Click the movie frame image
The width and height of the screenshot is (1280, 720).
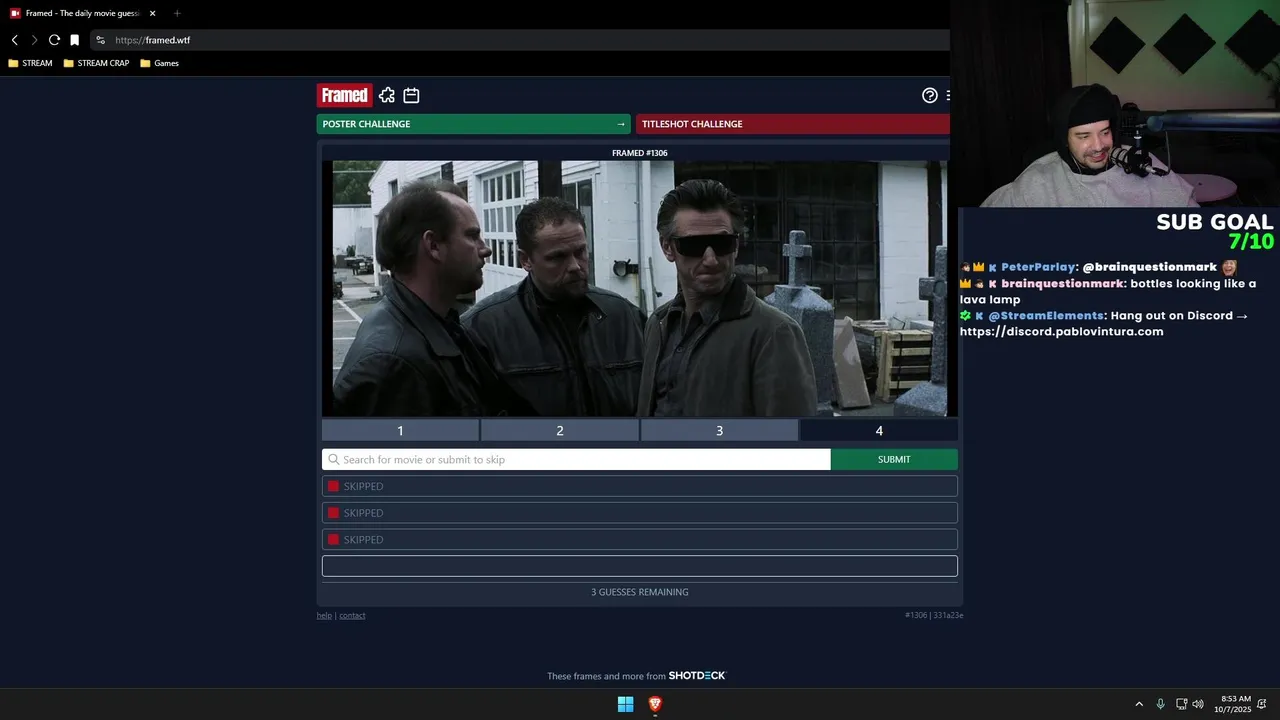click(x=640, y=288)
